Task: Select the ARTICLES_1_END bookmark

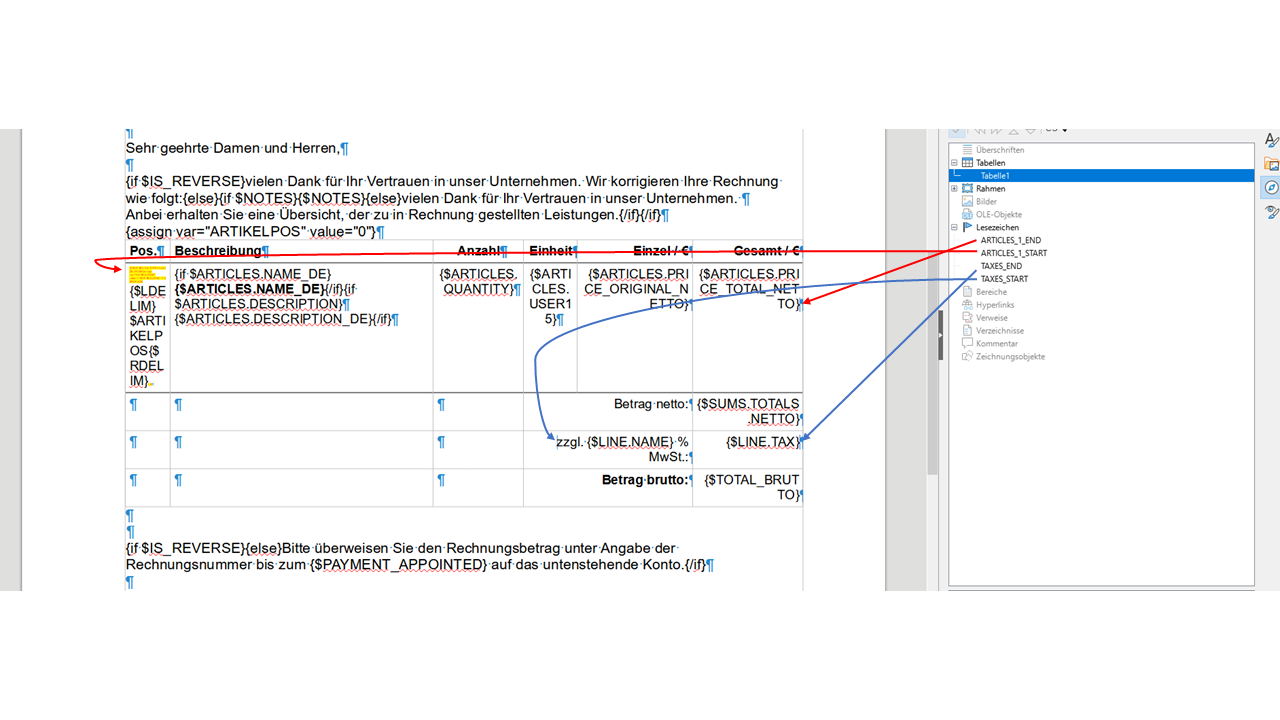Action: [x=1010, y=241]
